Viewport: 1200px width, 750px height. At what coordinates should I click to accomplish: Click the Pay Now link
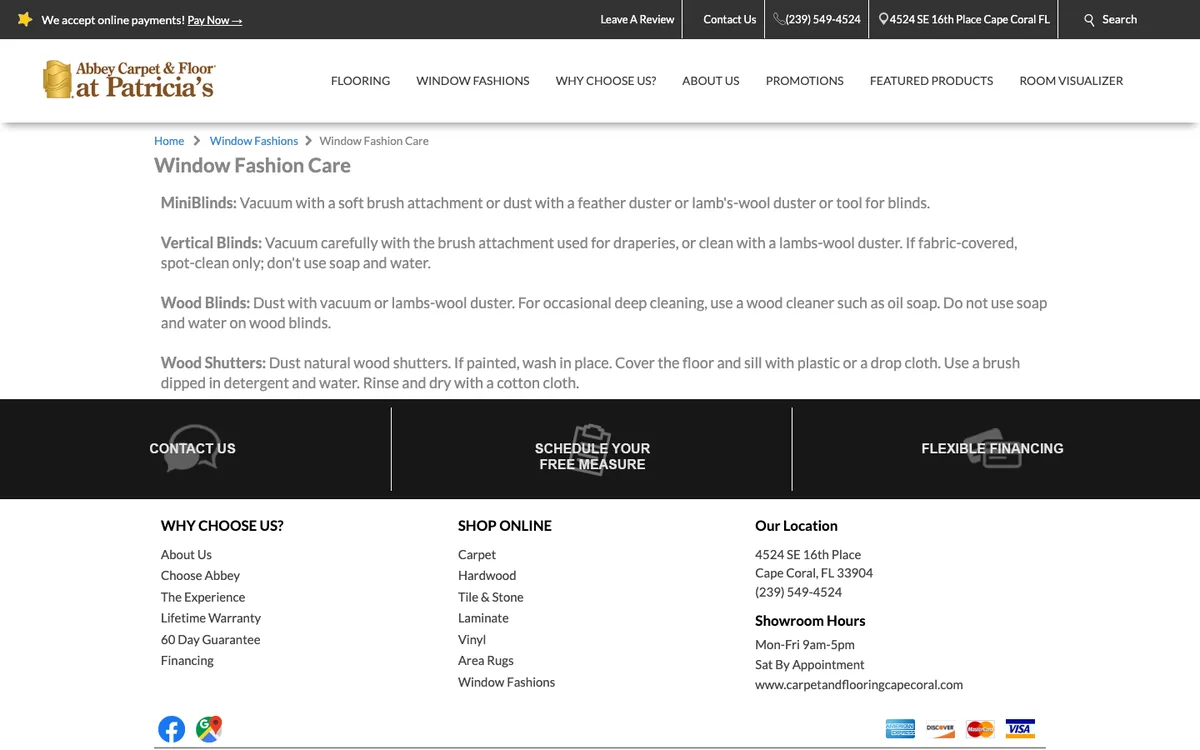click(215, 20)
